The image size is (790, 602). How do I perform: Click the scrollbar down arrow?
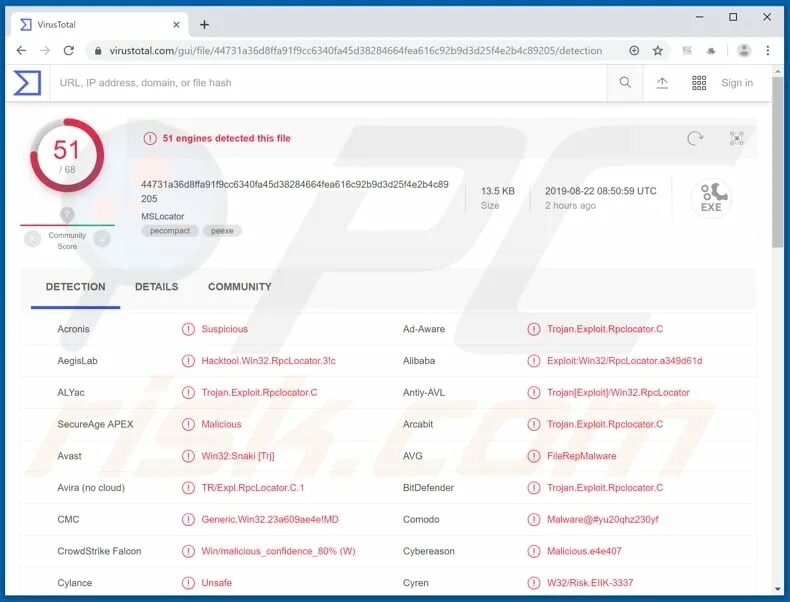tap(778, 589)
